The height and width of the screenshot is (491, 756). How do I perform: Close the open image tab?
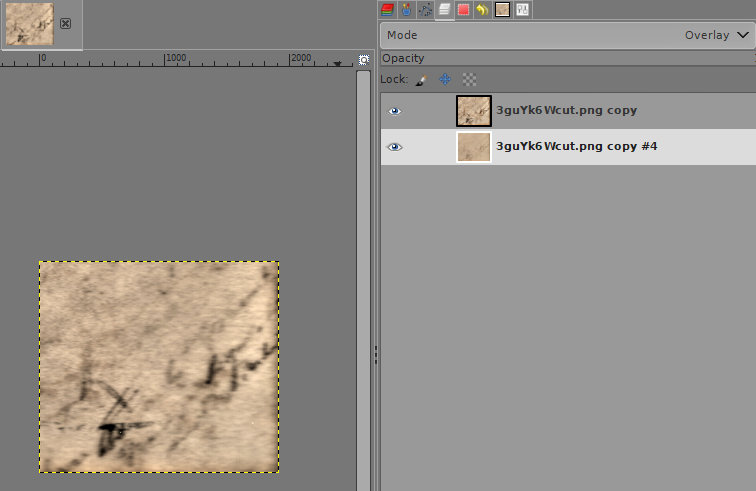[x=65, y=23]
